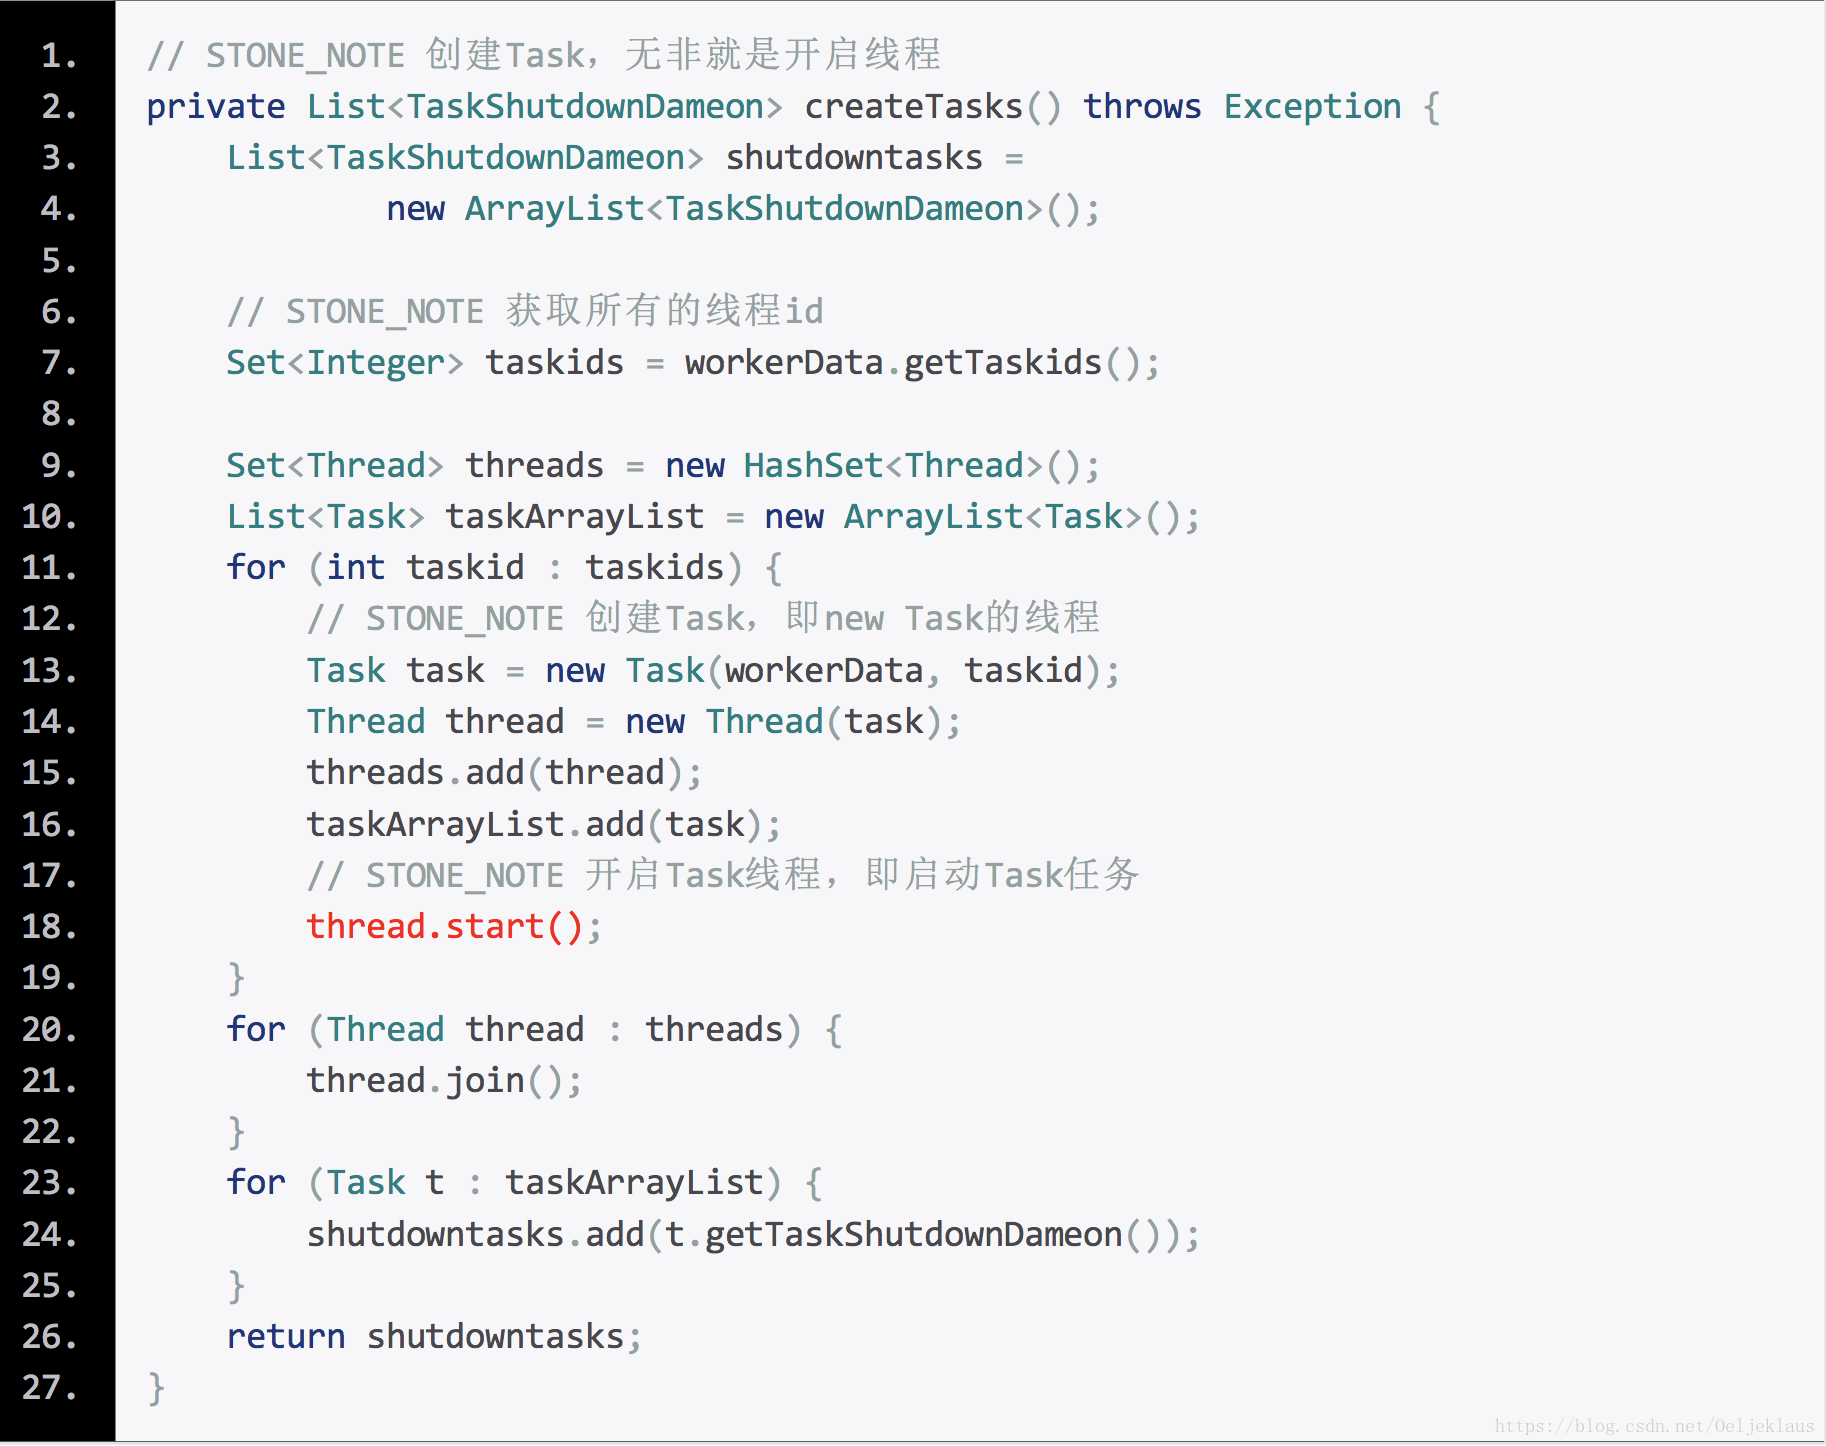Click the getTaskShutdownDameon() call
The height and width of the screenshot is (1446, 1826).
[x=913, y=1235]
